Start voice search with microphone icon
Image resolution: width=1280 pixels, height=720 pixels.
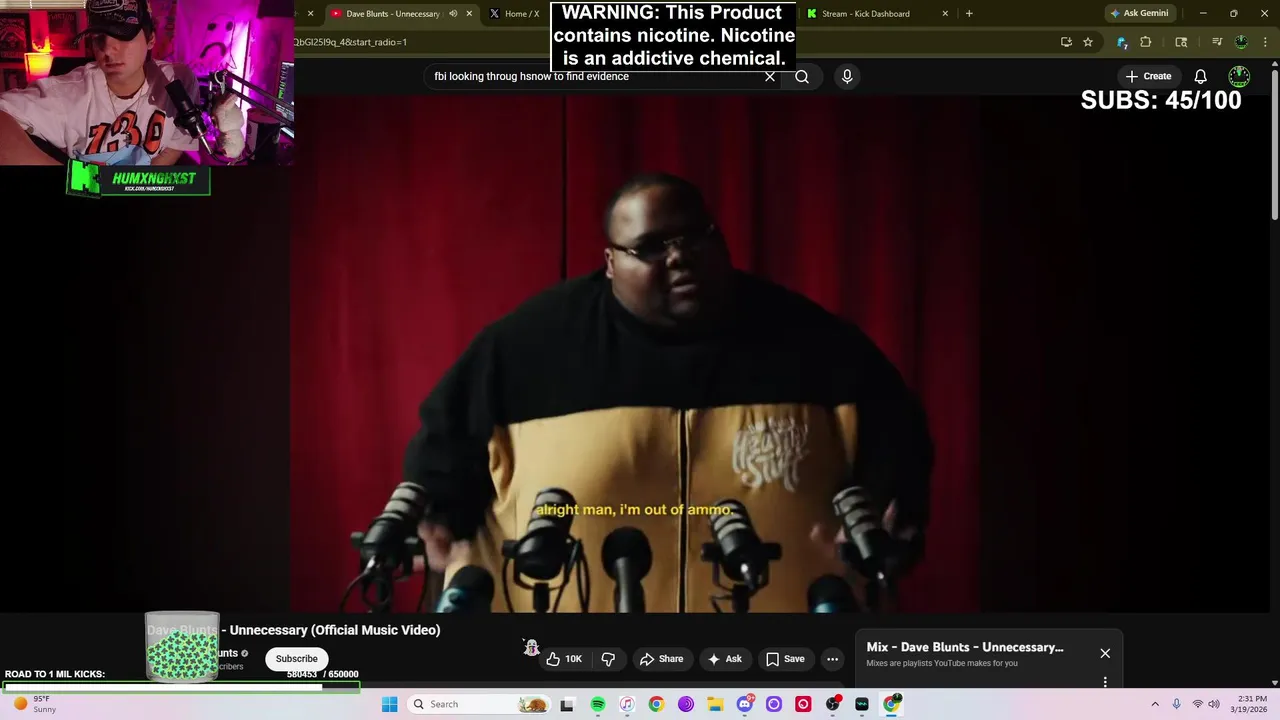pos(847,76)
